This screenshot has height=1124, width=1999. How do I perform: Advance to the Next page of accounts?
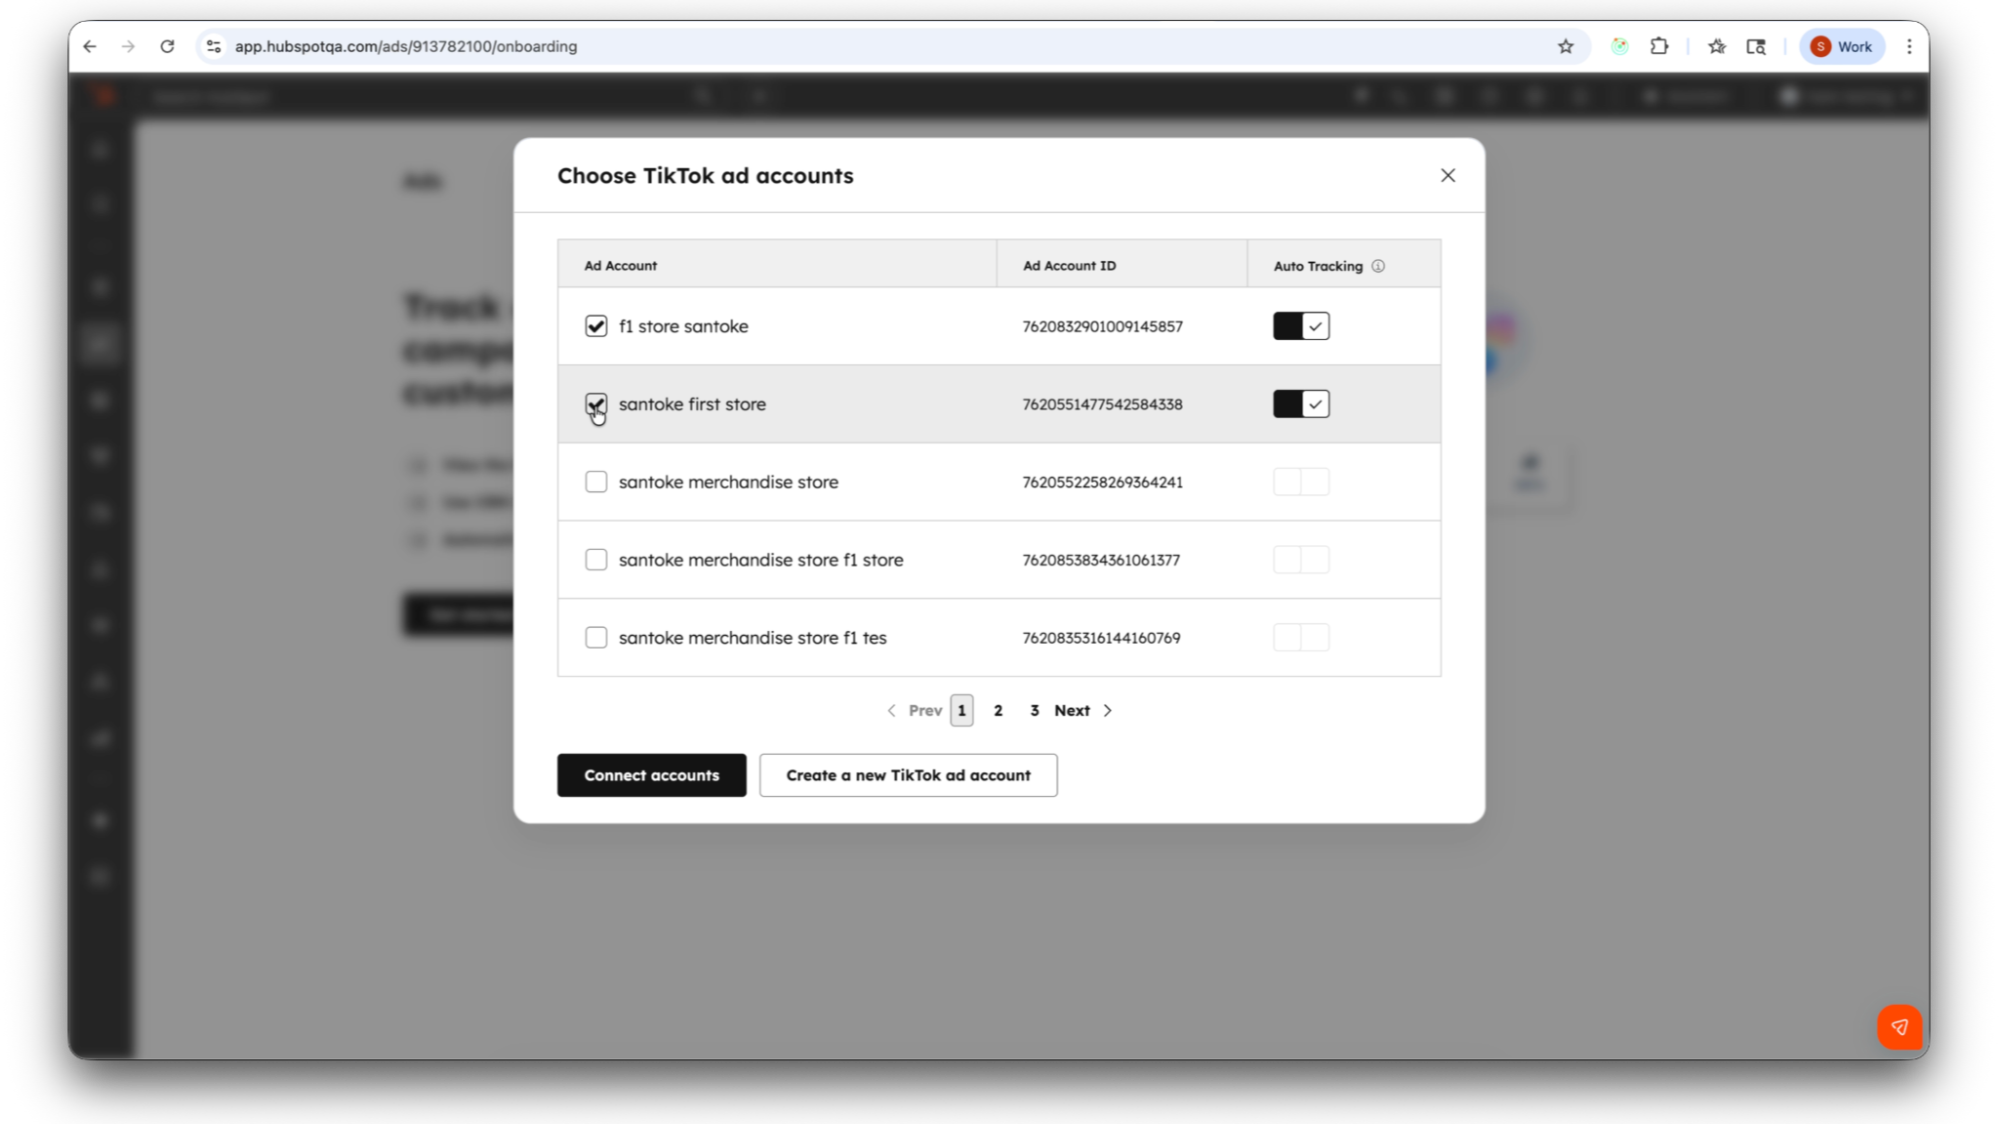(x=1083, y=711)
